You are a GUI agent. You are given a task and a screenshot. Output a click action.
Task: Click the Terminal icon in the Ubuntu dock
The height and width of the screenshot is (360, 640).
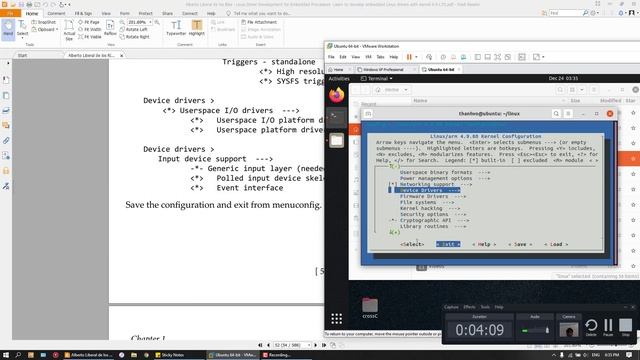click(337, 118)
